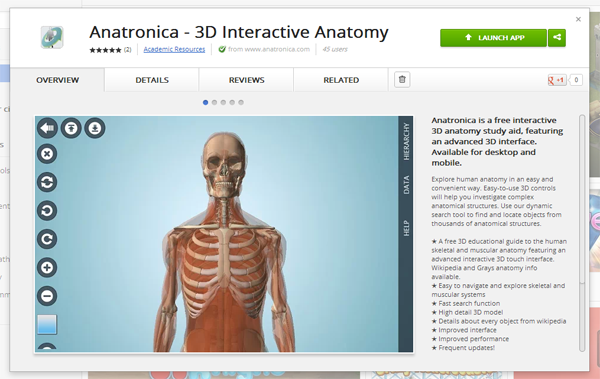
Task: Click the rotate clockwise icon
Action: pyautogui.click(x=47, y=239)
